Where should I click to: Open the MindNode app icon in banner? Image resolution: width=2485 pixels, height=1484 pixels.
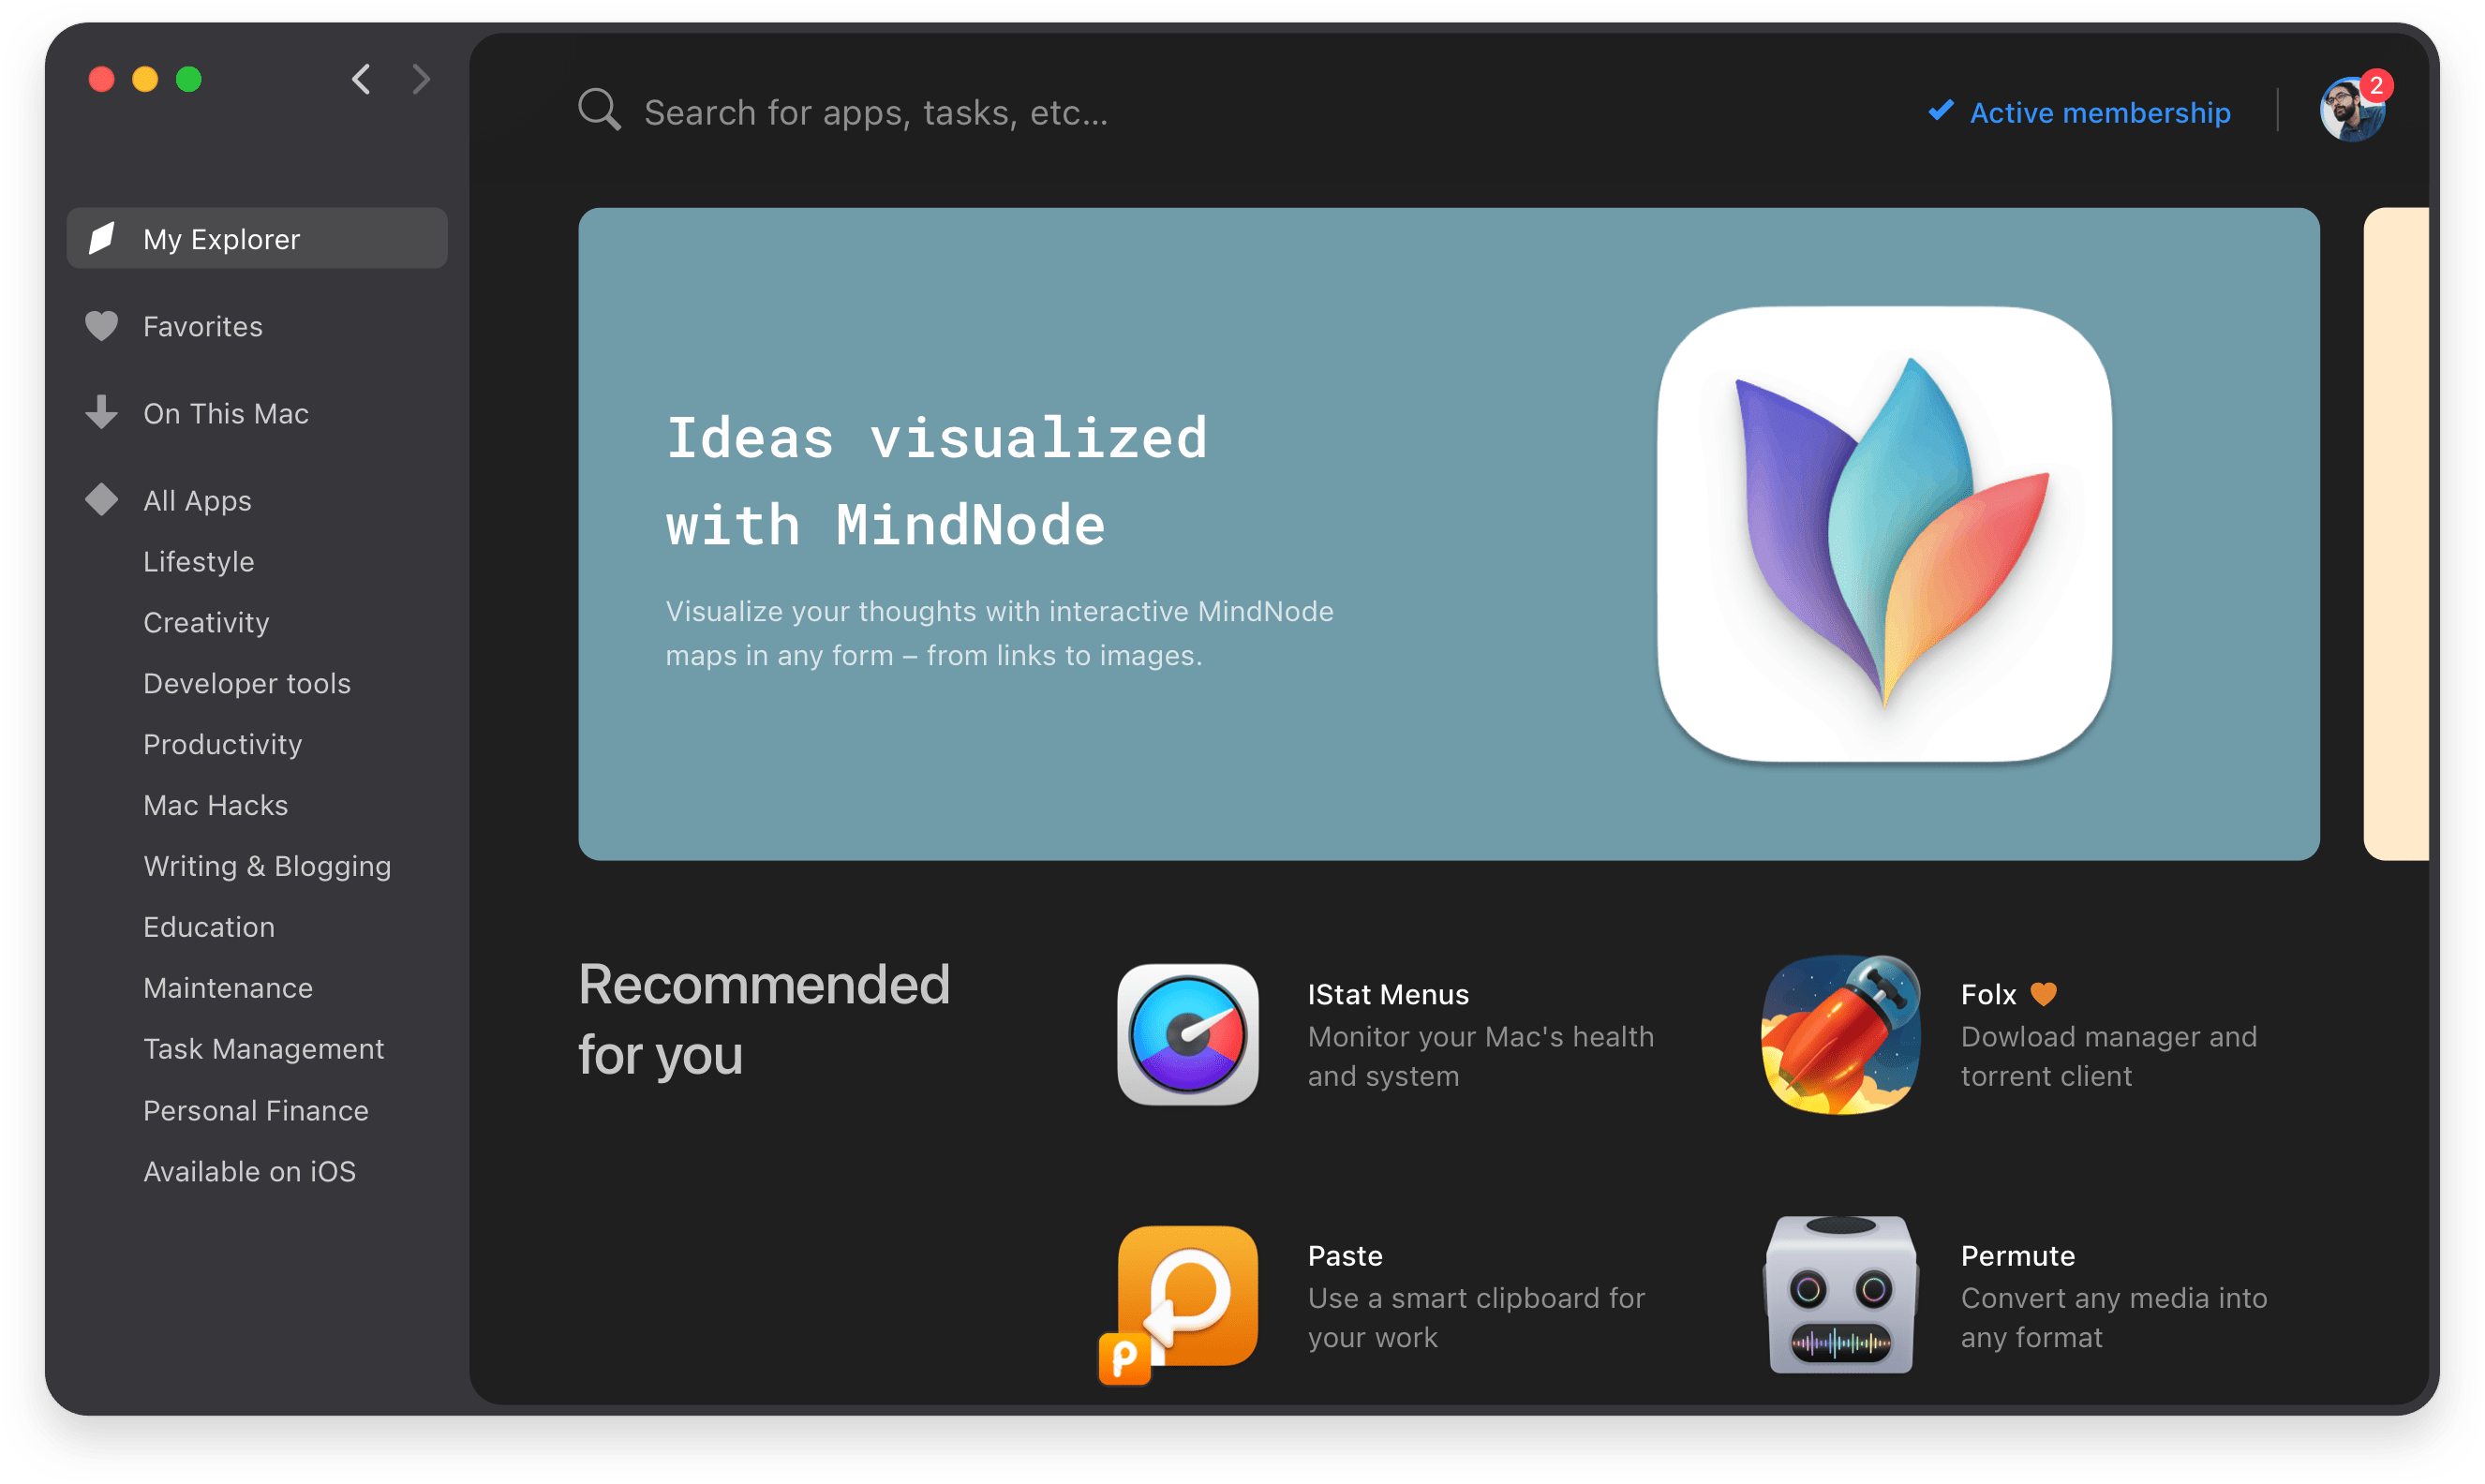tap(1884, 534)
